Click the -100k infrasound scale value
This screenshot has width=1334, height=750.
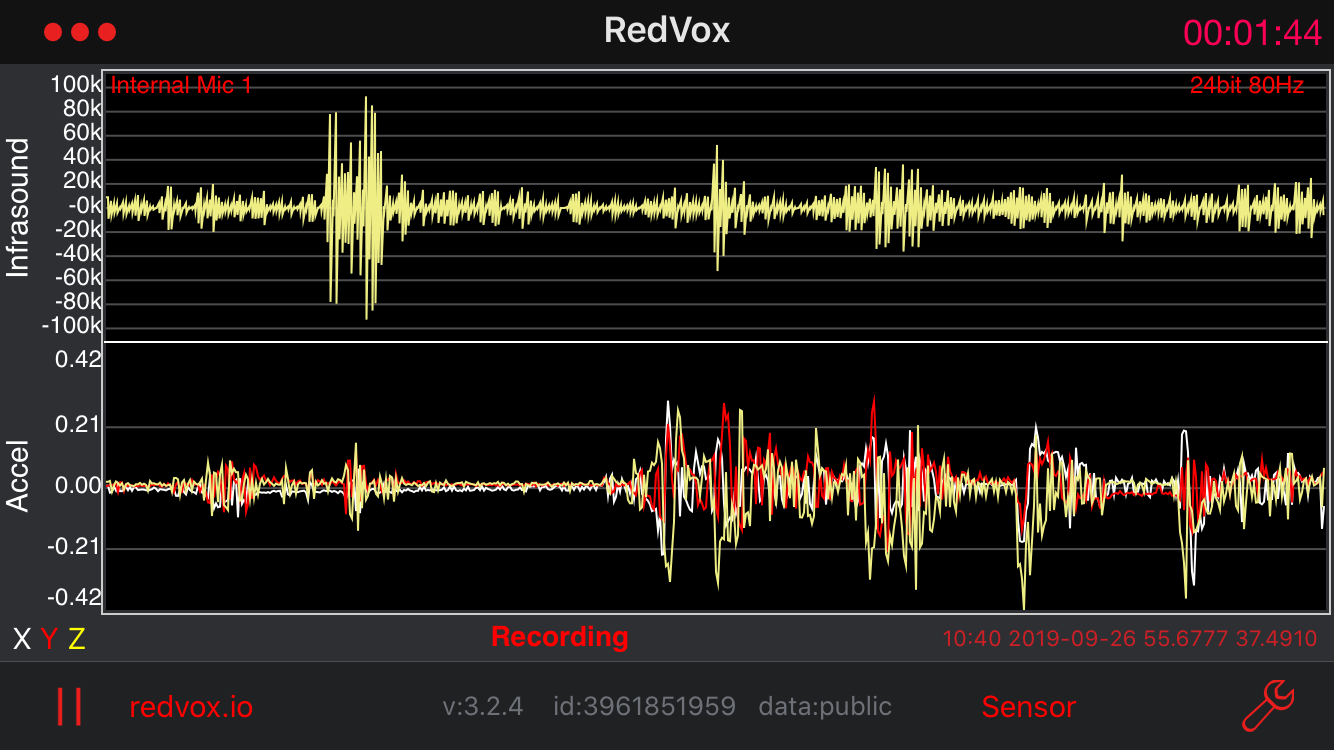coord(72,326)
